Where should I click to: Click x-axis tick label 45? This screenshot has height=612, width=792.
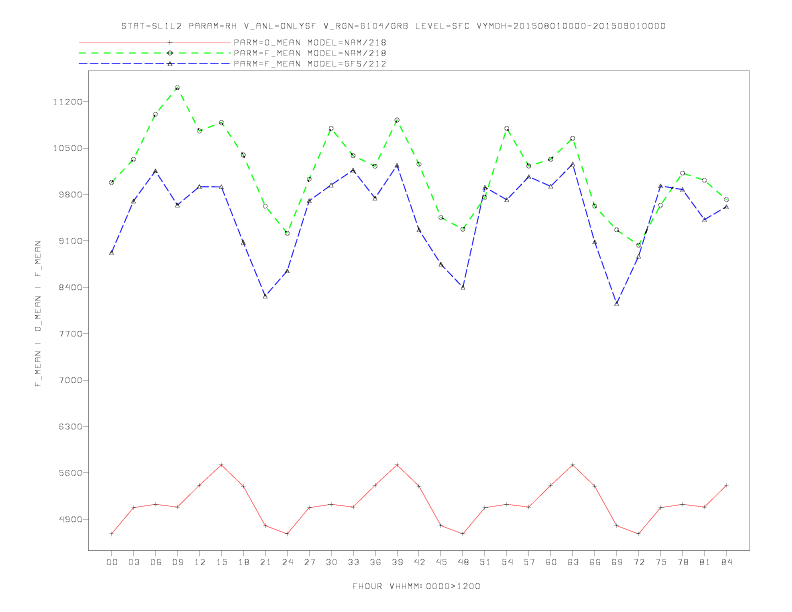(441, 562)
